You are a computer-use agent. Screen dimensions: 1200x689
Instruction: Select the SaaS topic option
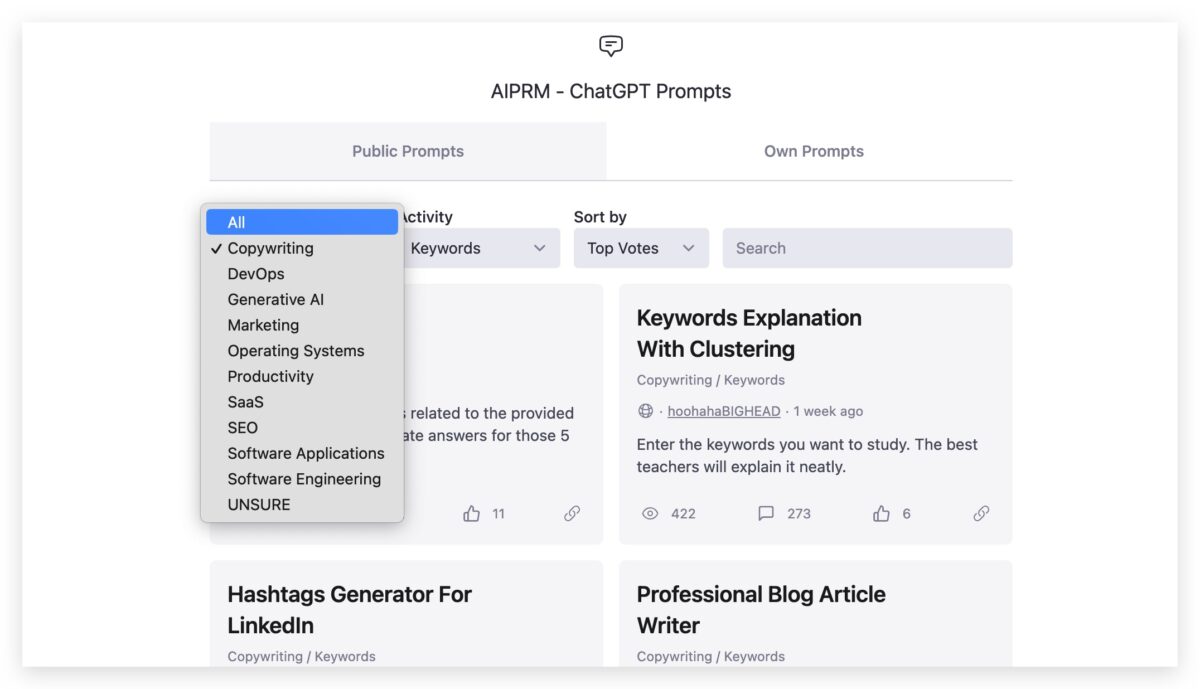(x=302, y=402)
